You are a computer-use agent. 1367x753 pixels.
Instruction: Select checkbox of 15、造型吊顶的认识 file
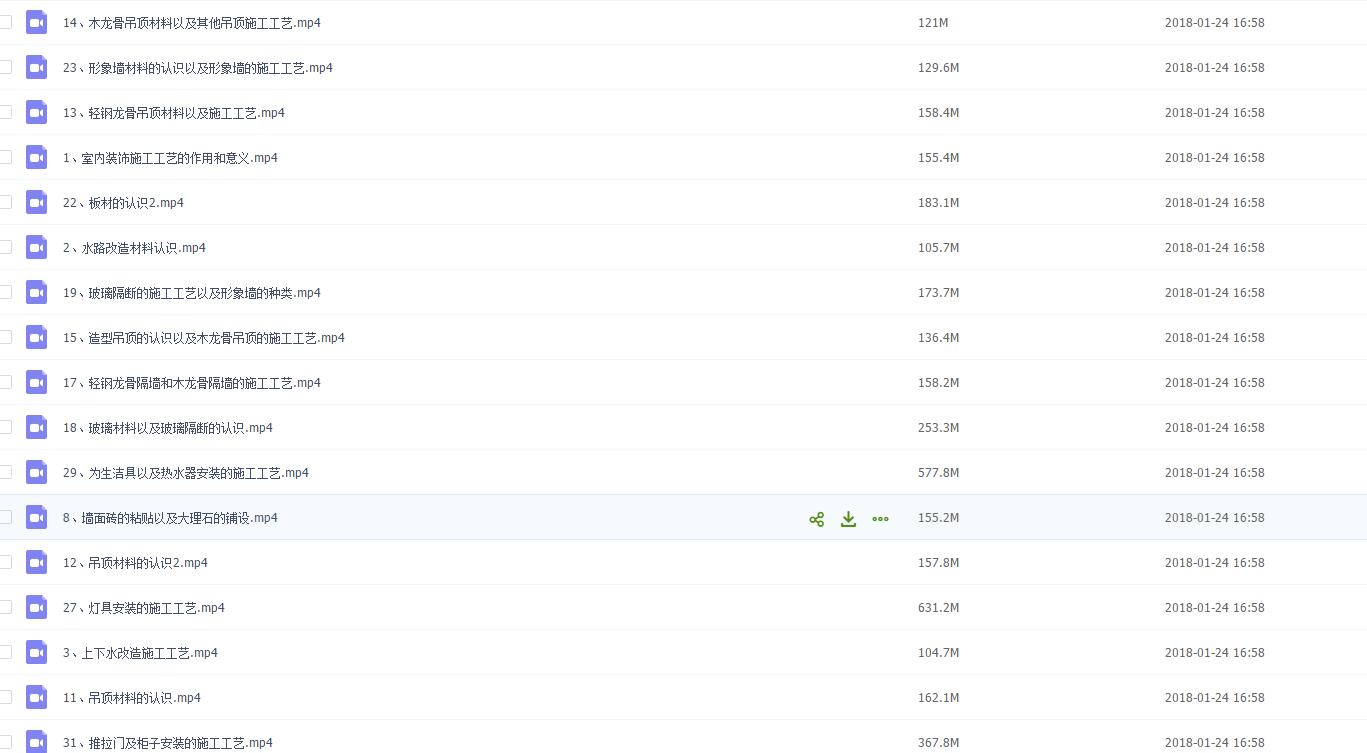click(5, 337)
